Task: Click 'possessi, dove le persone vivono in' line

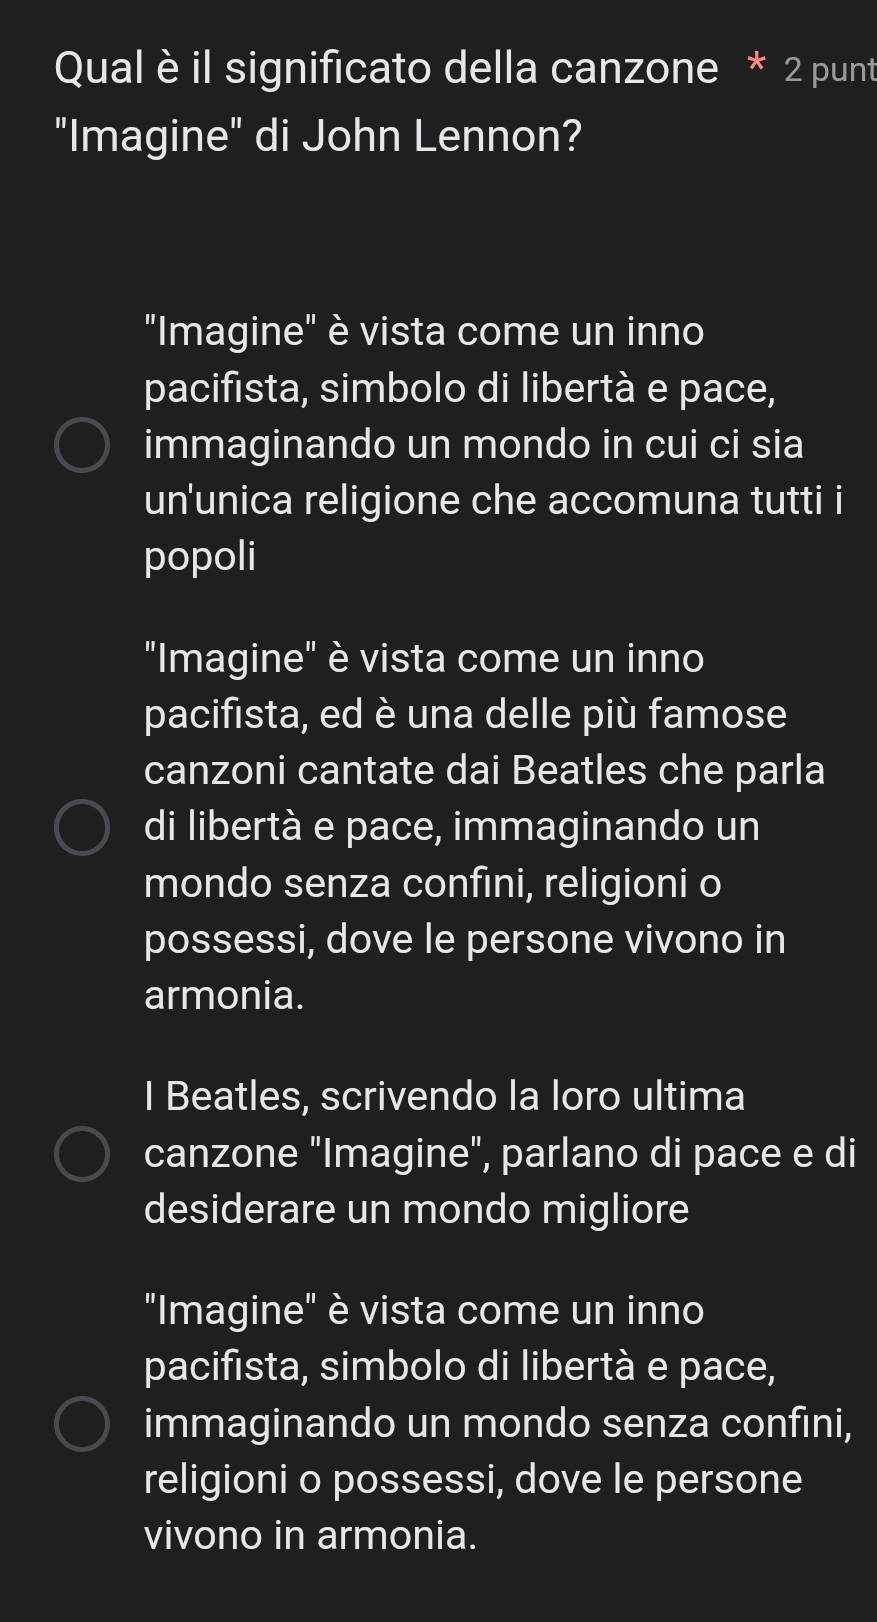Action: tap(465, 939)
